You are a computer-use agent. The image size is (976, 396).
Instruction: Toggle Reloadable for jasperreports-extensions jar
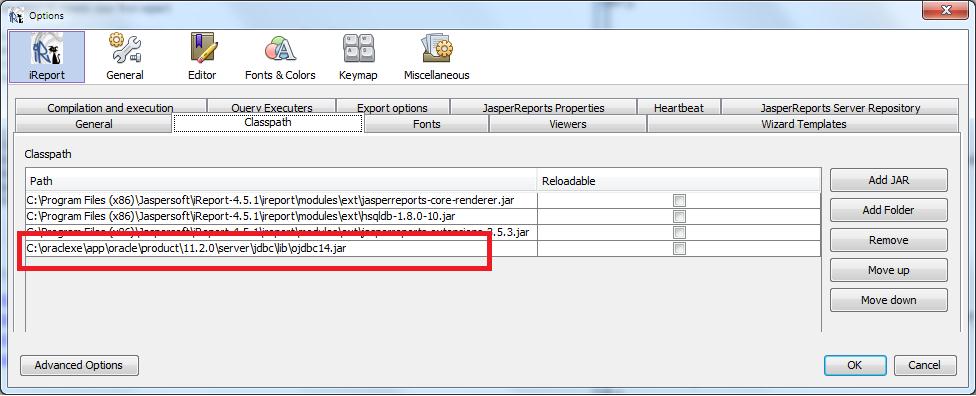pos(679,233)
